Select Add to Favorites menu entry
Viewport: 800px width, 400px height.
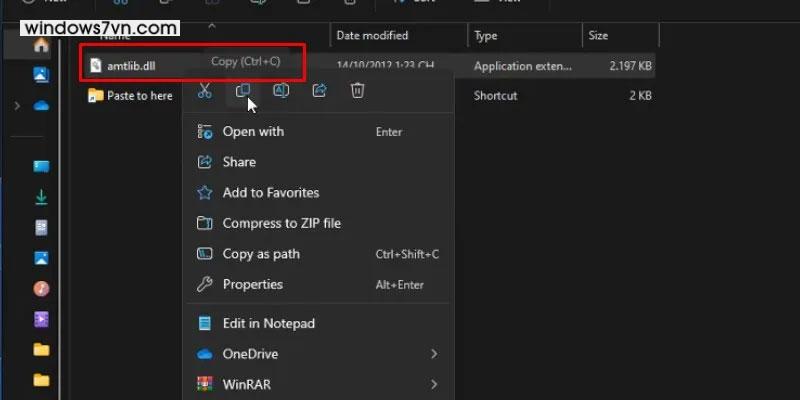click(x=270, y=193)
